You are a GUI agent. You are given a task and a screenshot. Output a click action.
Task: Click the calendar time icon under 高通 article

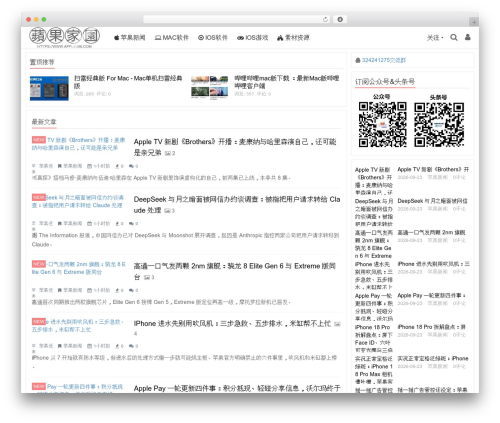(x=89, y=290)
